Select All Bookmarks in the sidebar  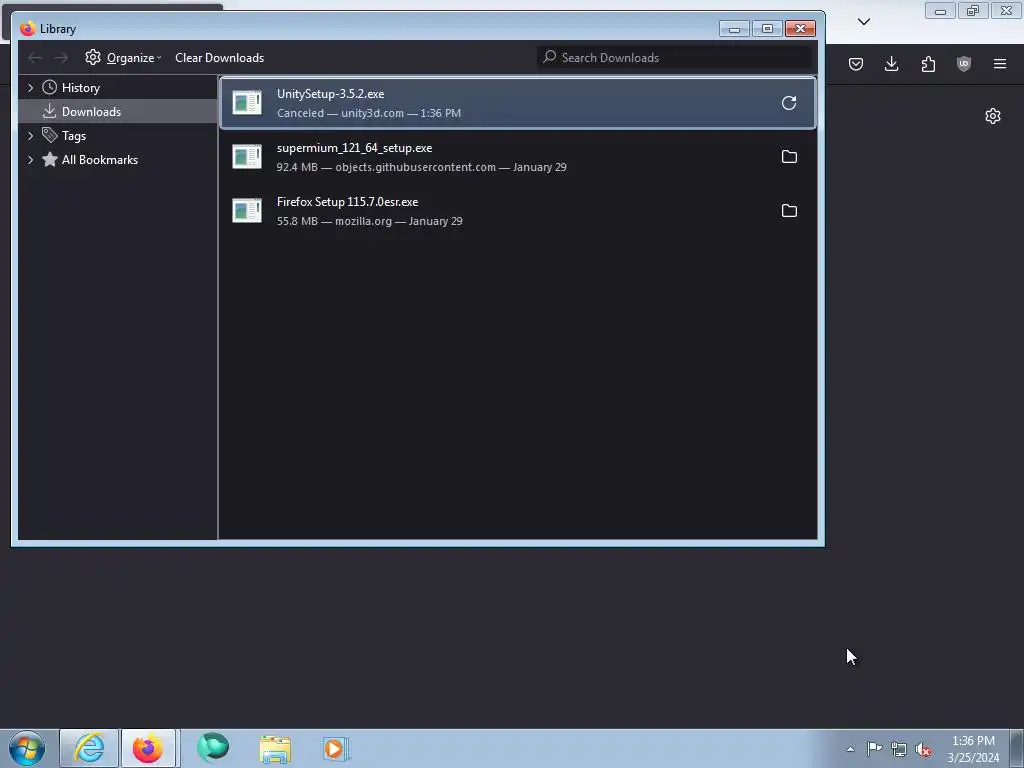[x=100, y=160]
